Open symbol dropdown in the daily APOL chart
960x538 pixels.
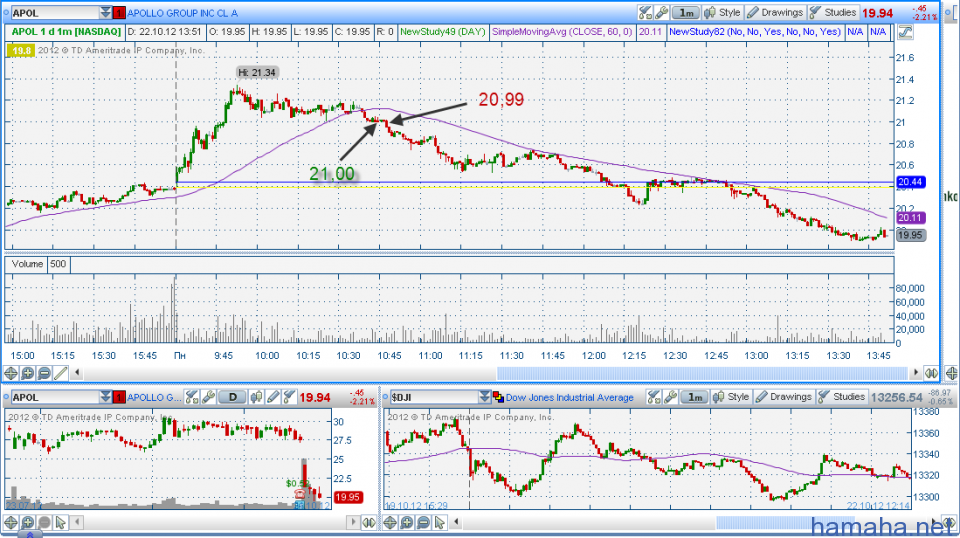(105, 397)
